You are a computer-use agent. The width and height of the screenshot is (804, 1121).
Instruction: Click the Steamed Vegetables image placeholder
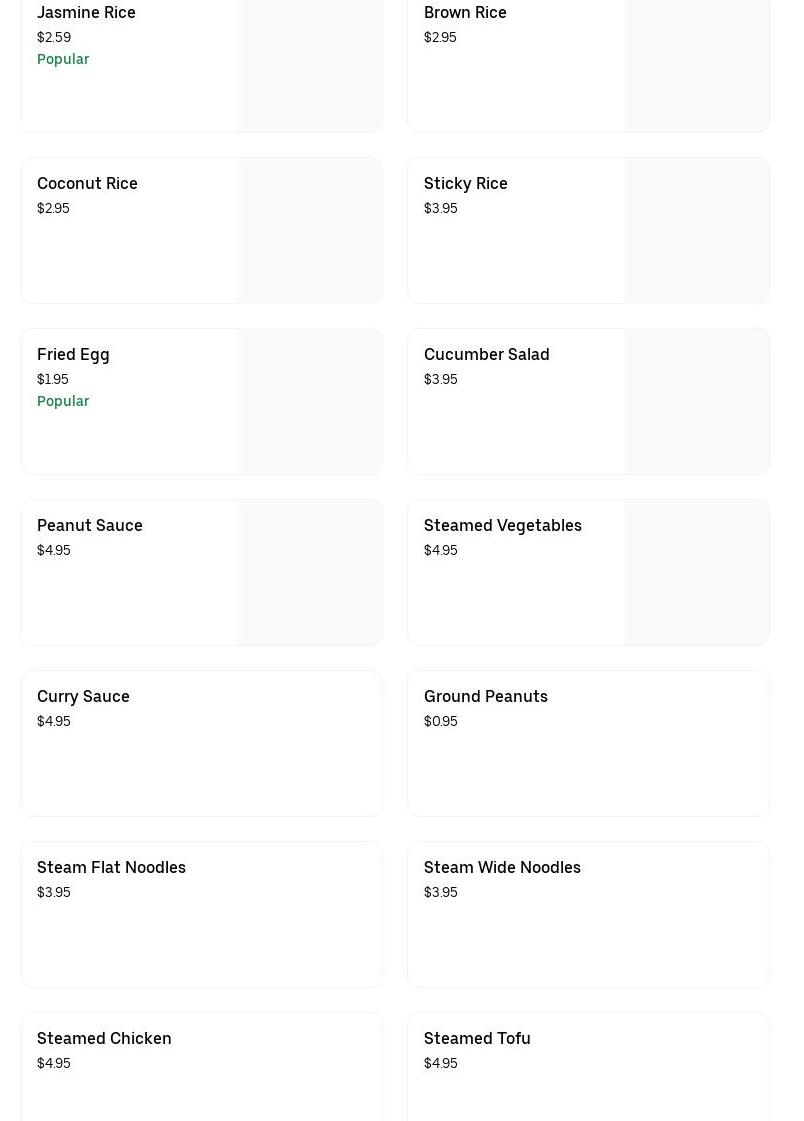pyautogui.click(x=696, y=572)
